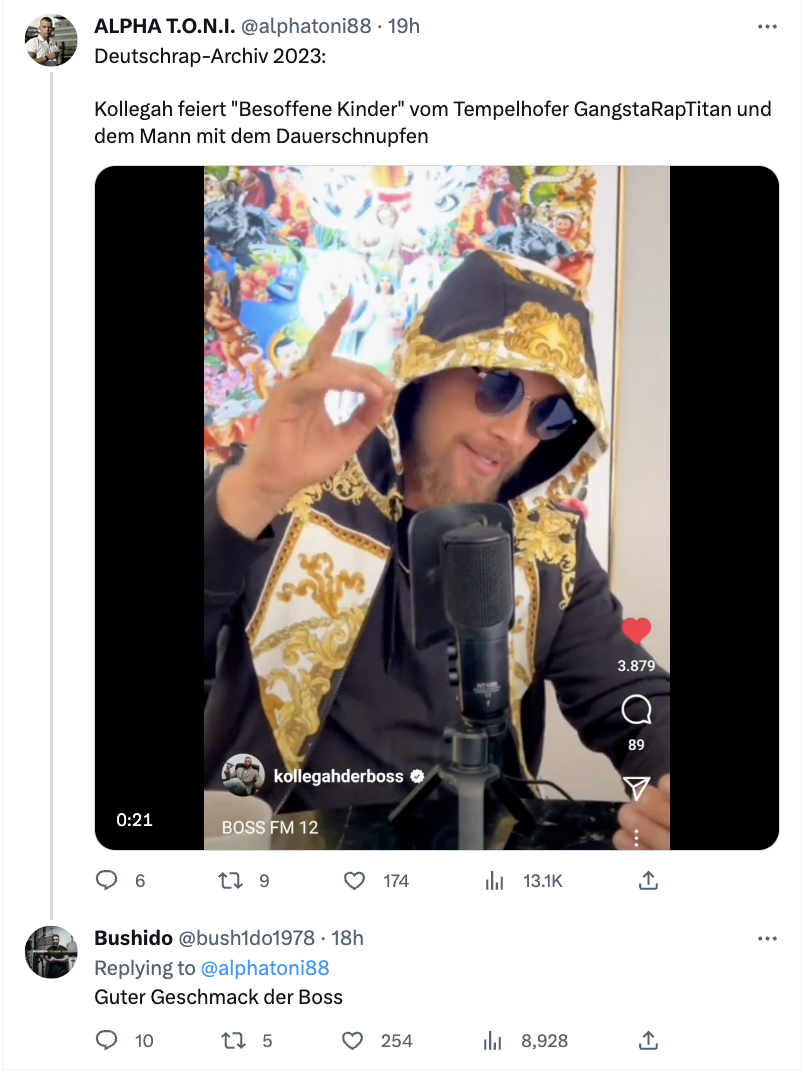Play the embedded Kollegah video
Viewport: 804px width, 1072px height.
coord(437,508)
